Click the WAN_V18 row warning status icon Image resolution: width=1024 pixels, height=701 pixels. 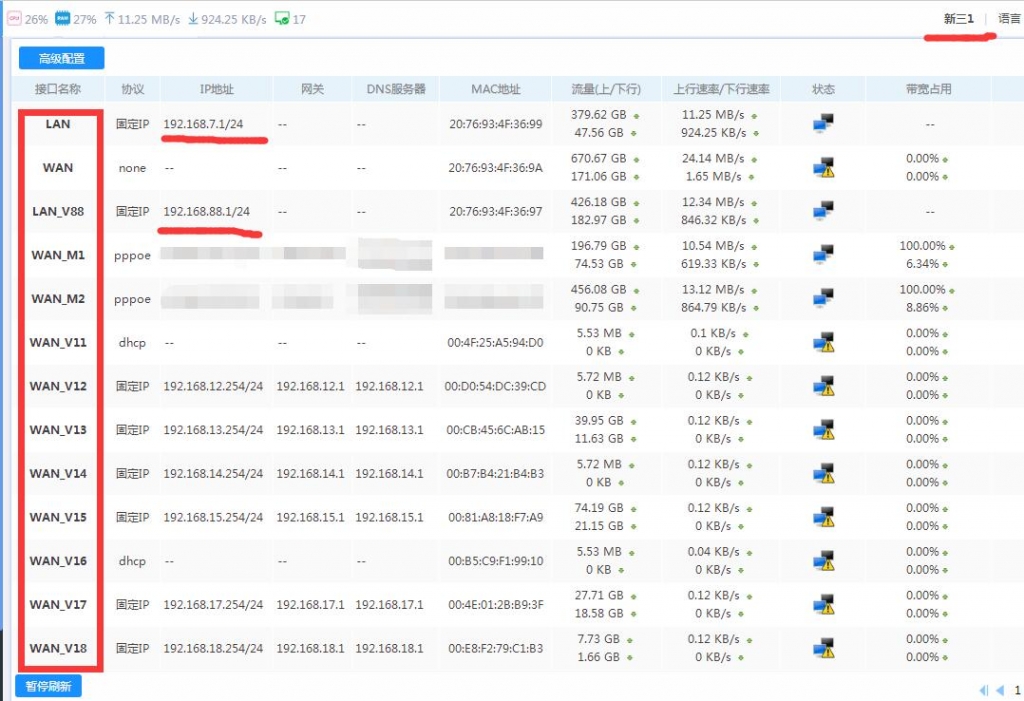823,648
